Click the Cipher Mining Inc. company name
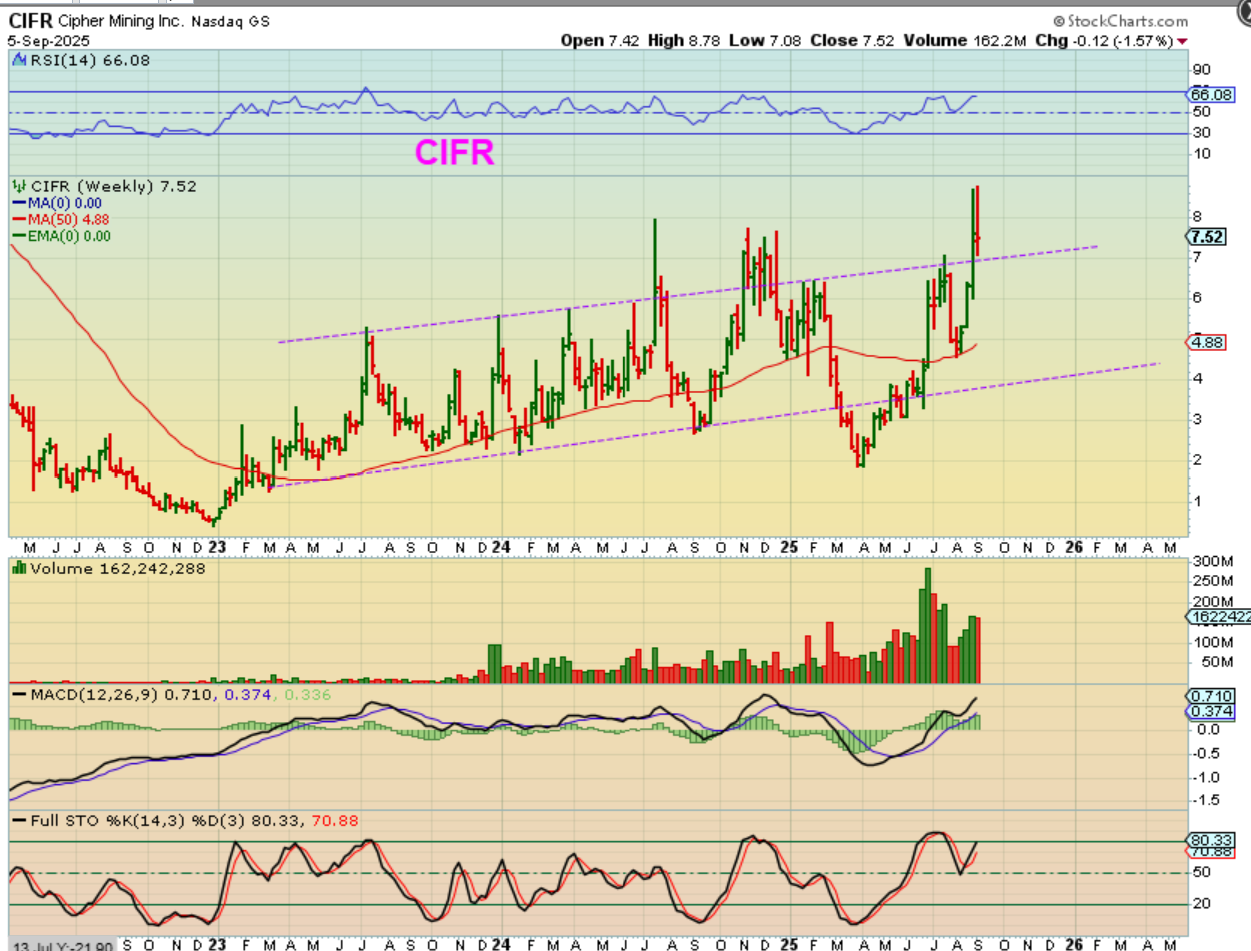This screenshot has width=1251, height=951. tap(119, 21)
